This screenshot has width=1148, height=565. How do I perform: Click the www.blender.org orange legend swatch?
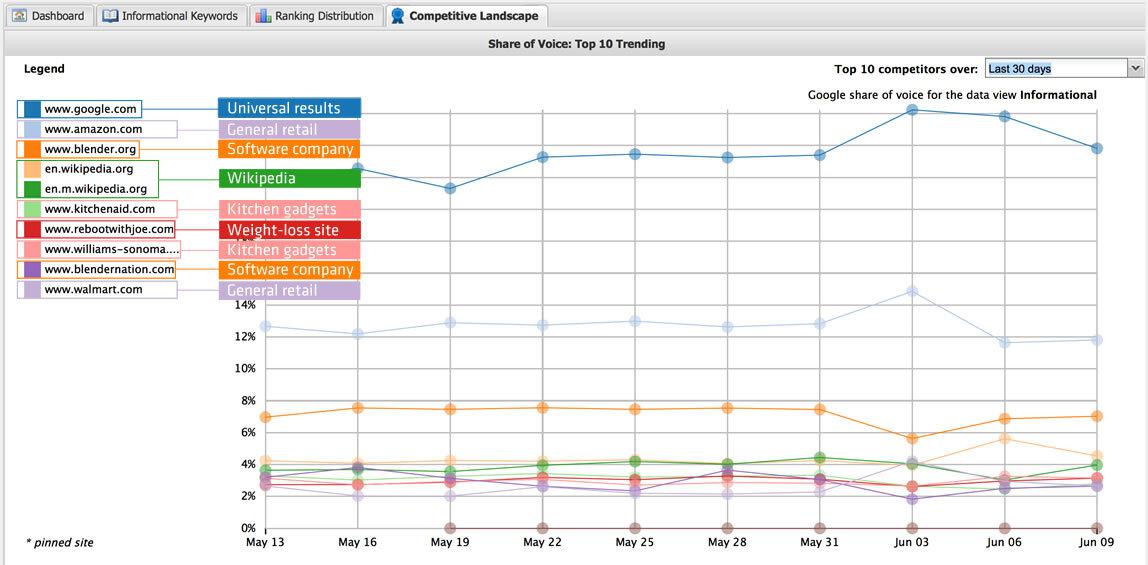[x=31, y=149]
